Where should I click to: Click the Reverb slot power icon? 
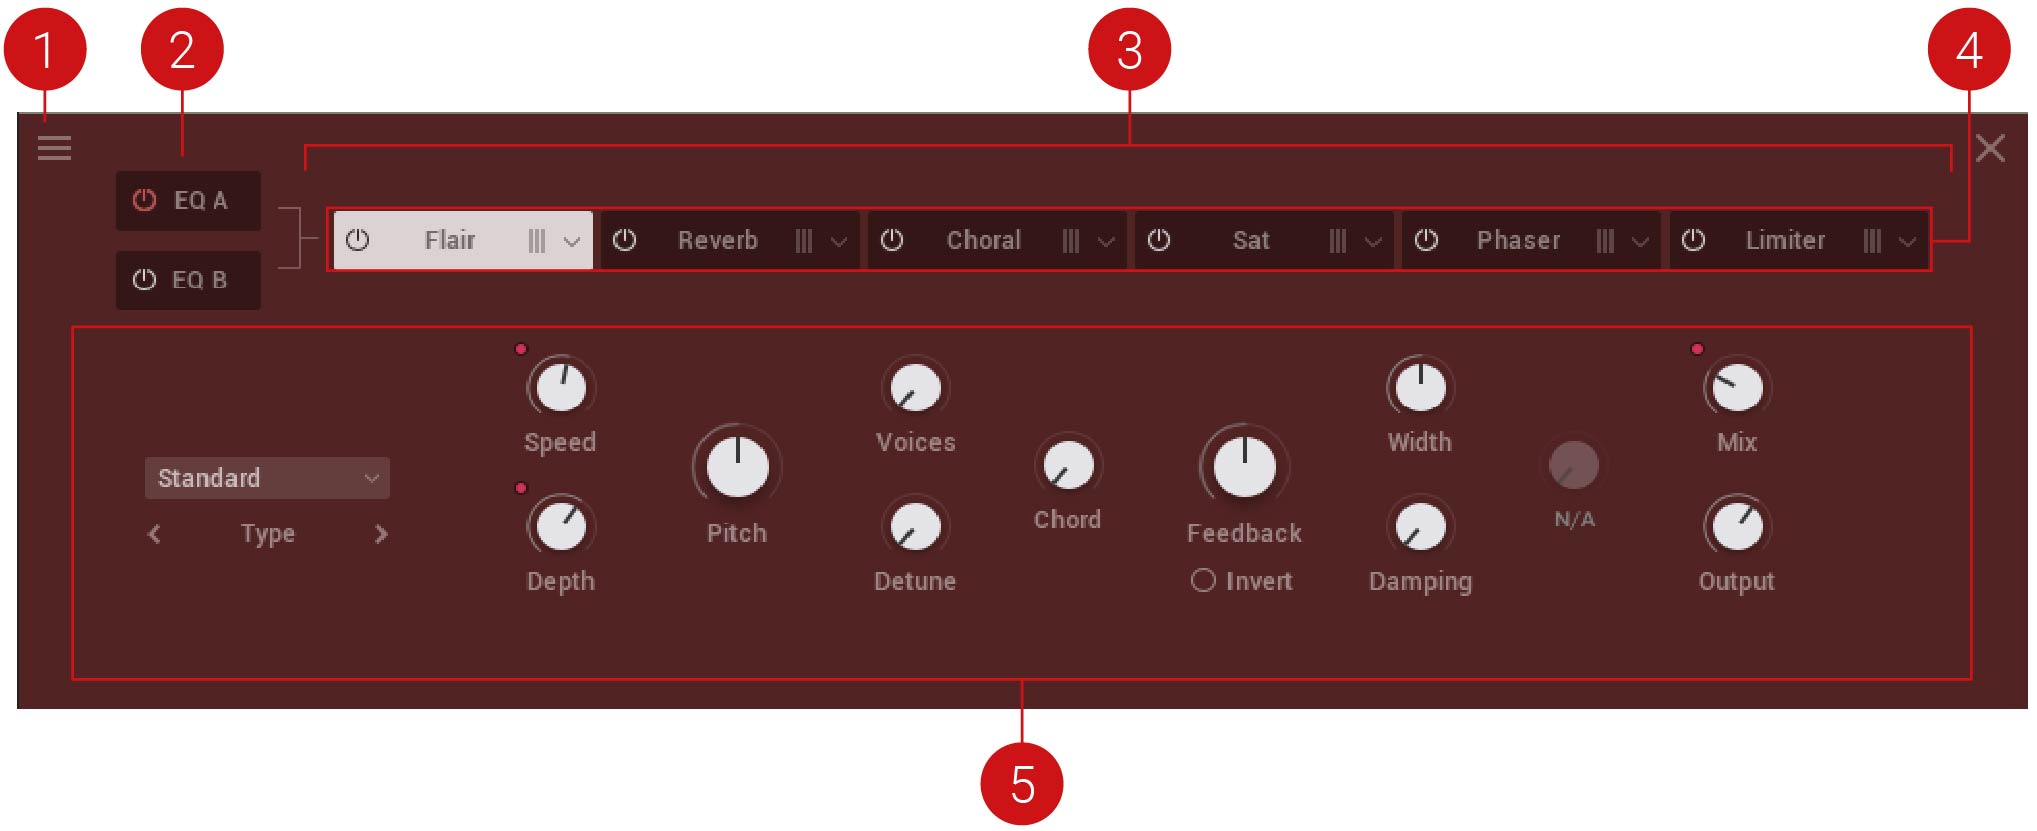click(x=624, y=240)
